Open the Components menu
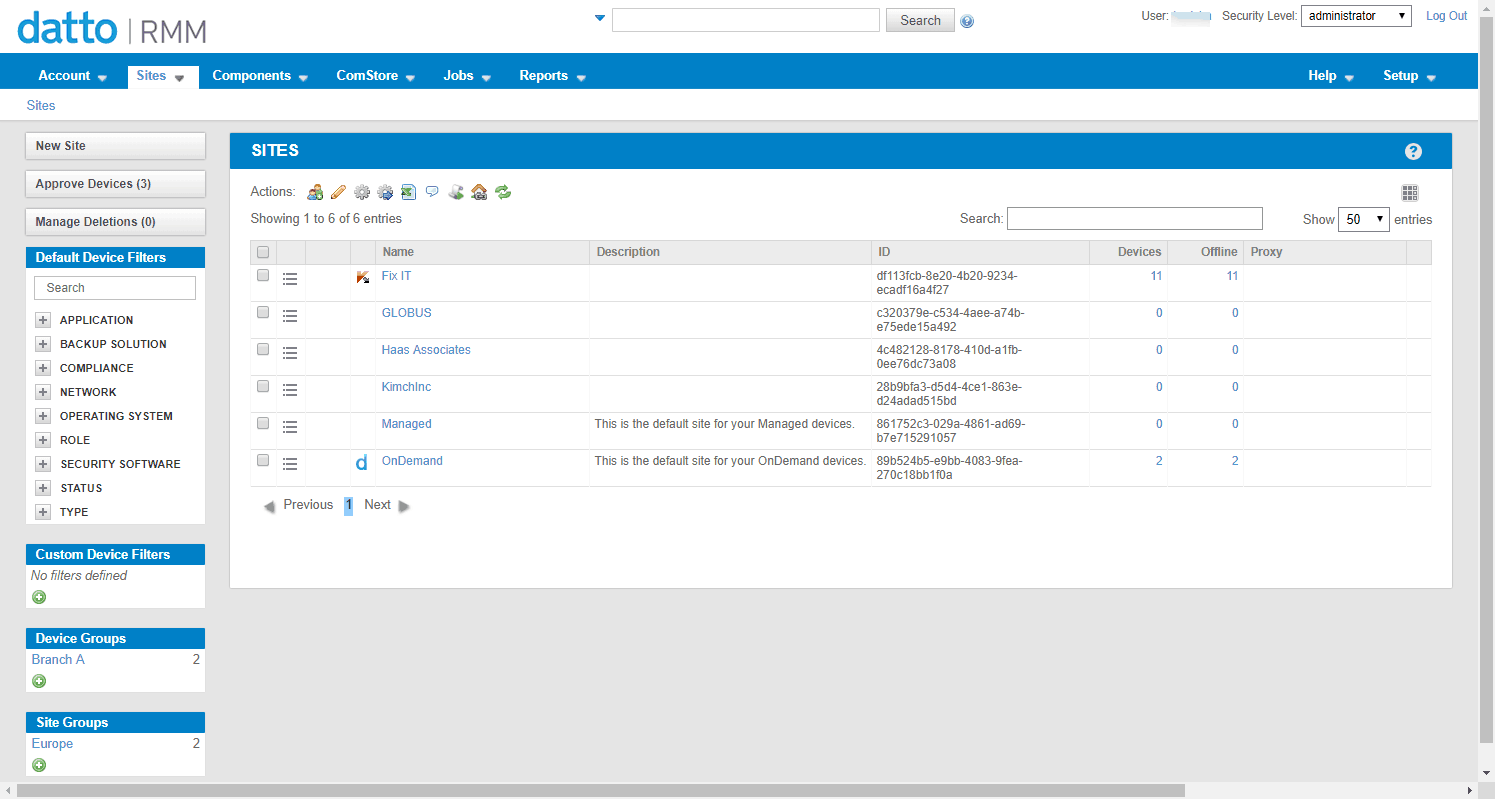The width and height of the screenshot is (1495, 799). click(260, 76)
